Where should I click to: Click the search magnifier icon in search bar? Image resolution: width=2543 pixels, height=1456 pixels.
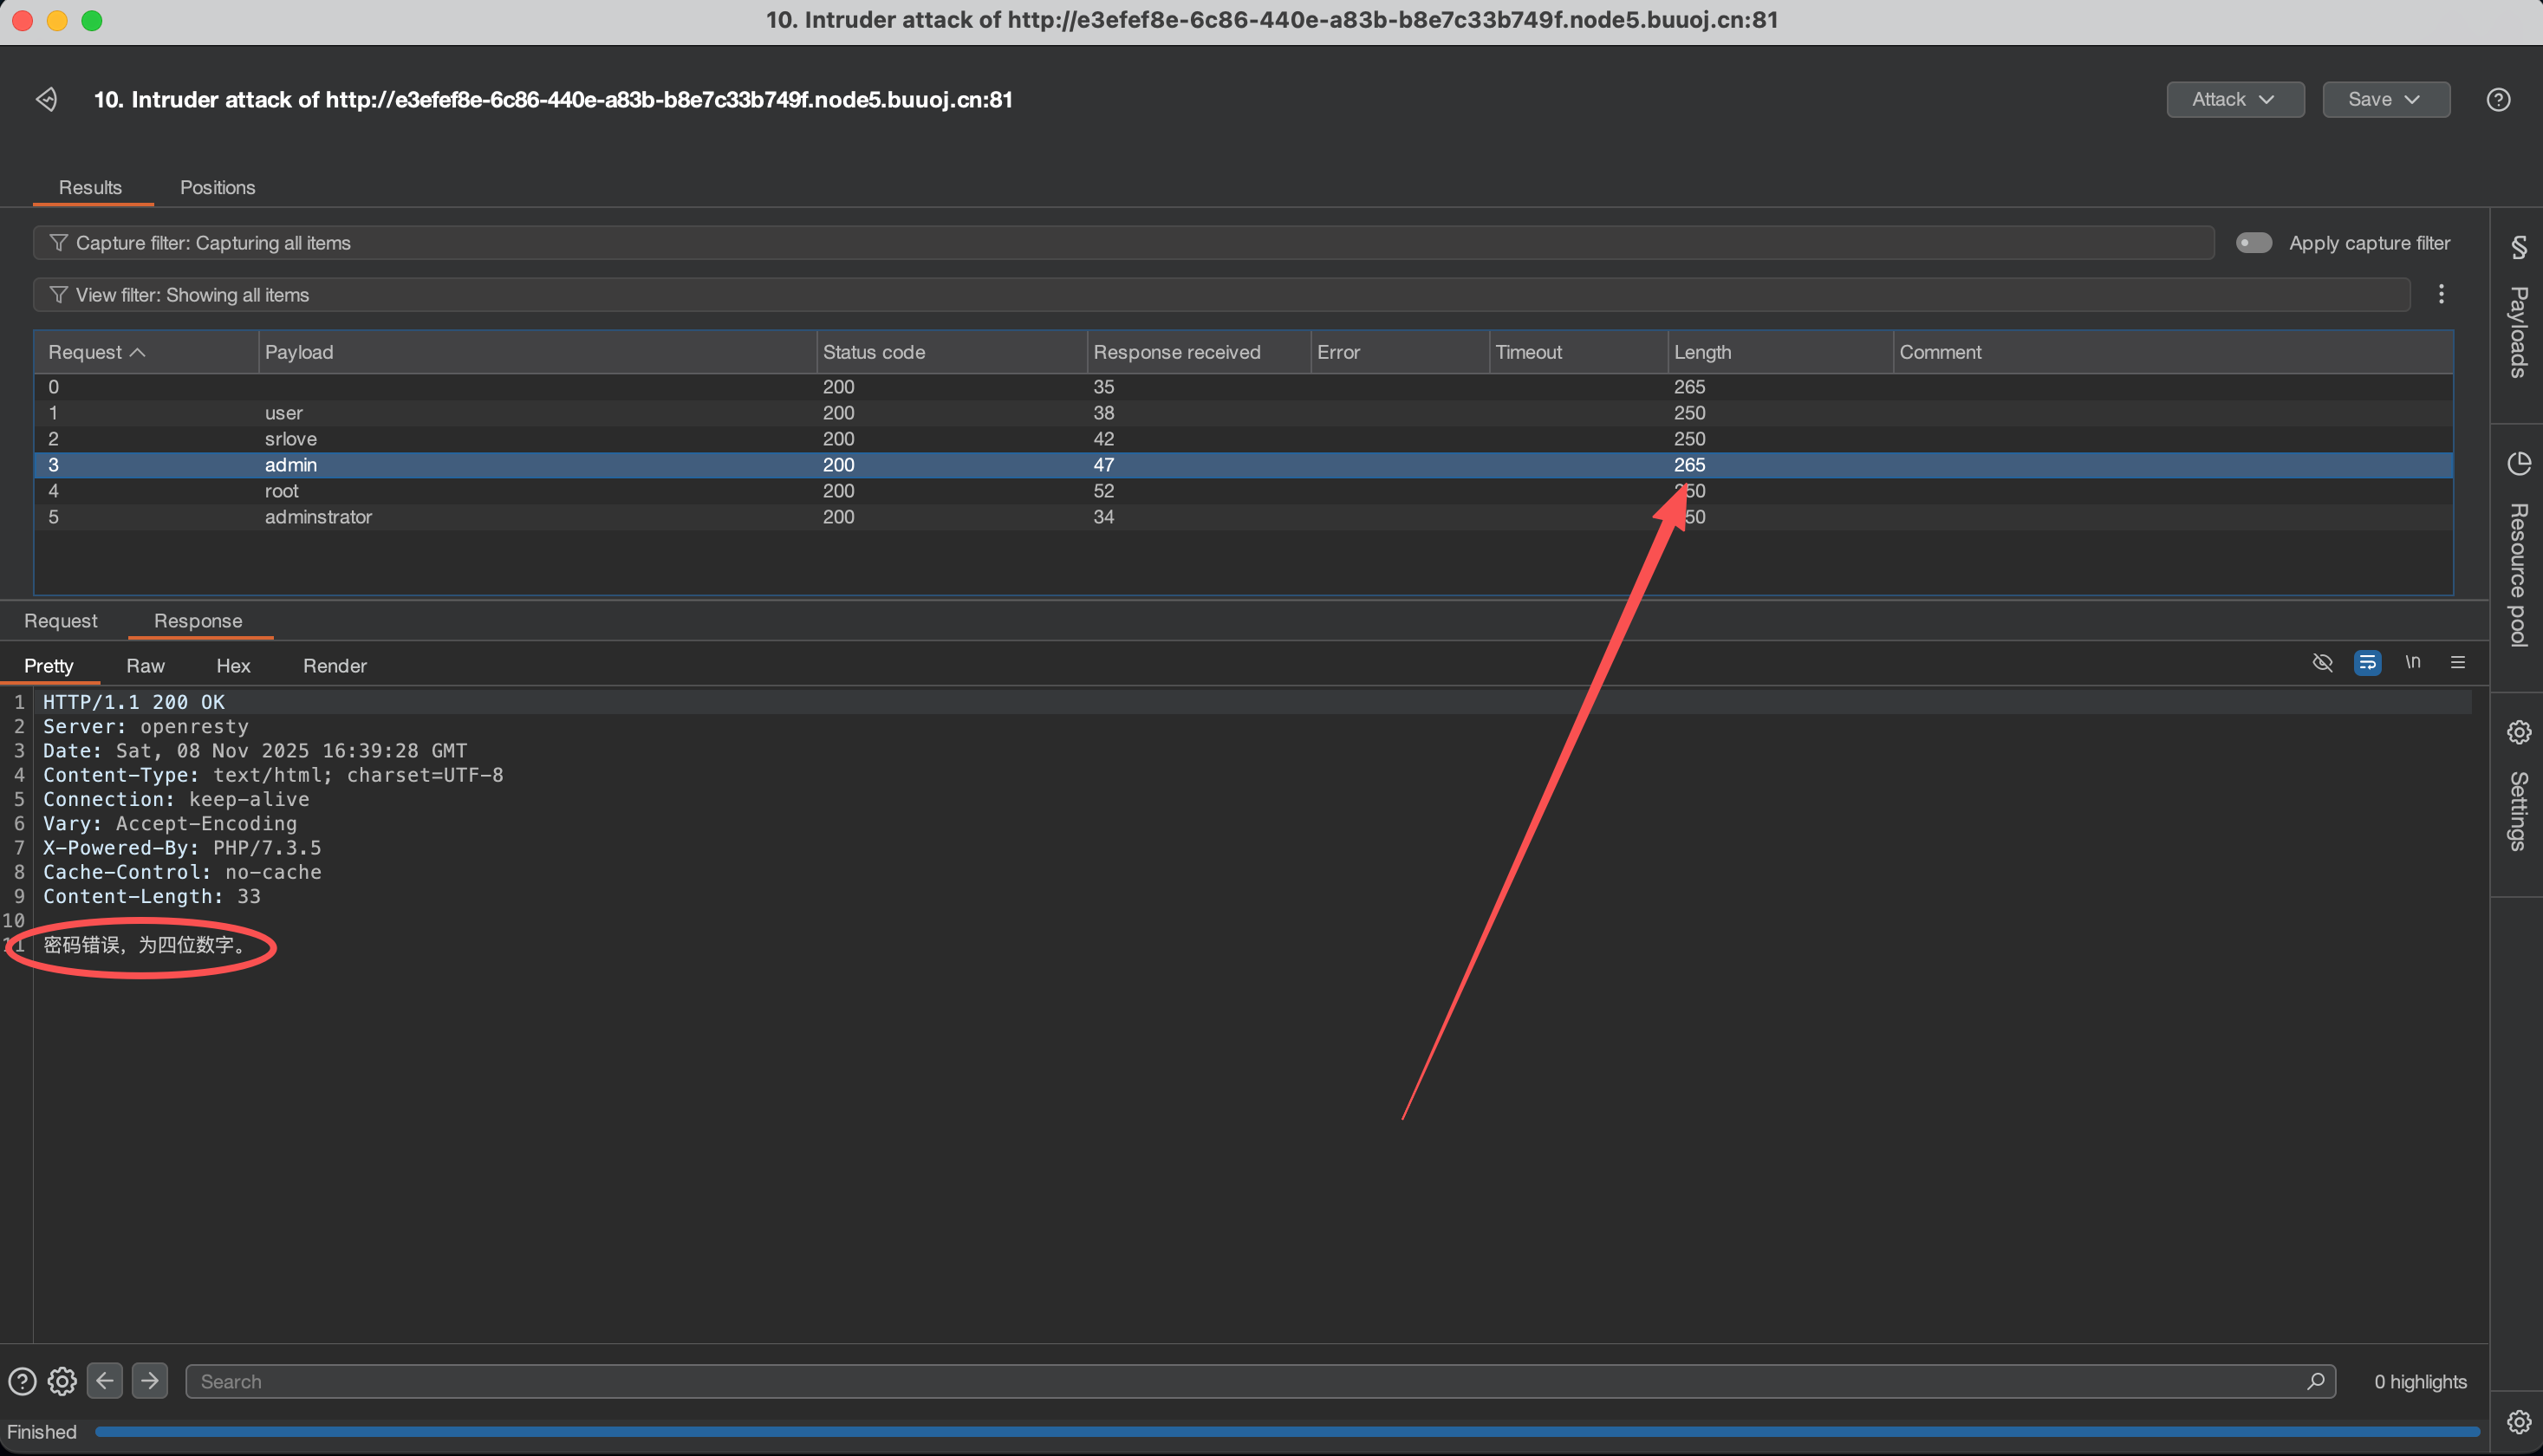pyautogui.click(x=2315, y=1381)
